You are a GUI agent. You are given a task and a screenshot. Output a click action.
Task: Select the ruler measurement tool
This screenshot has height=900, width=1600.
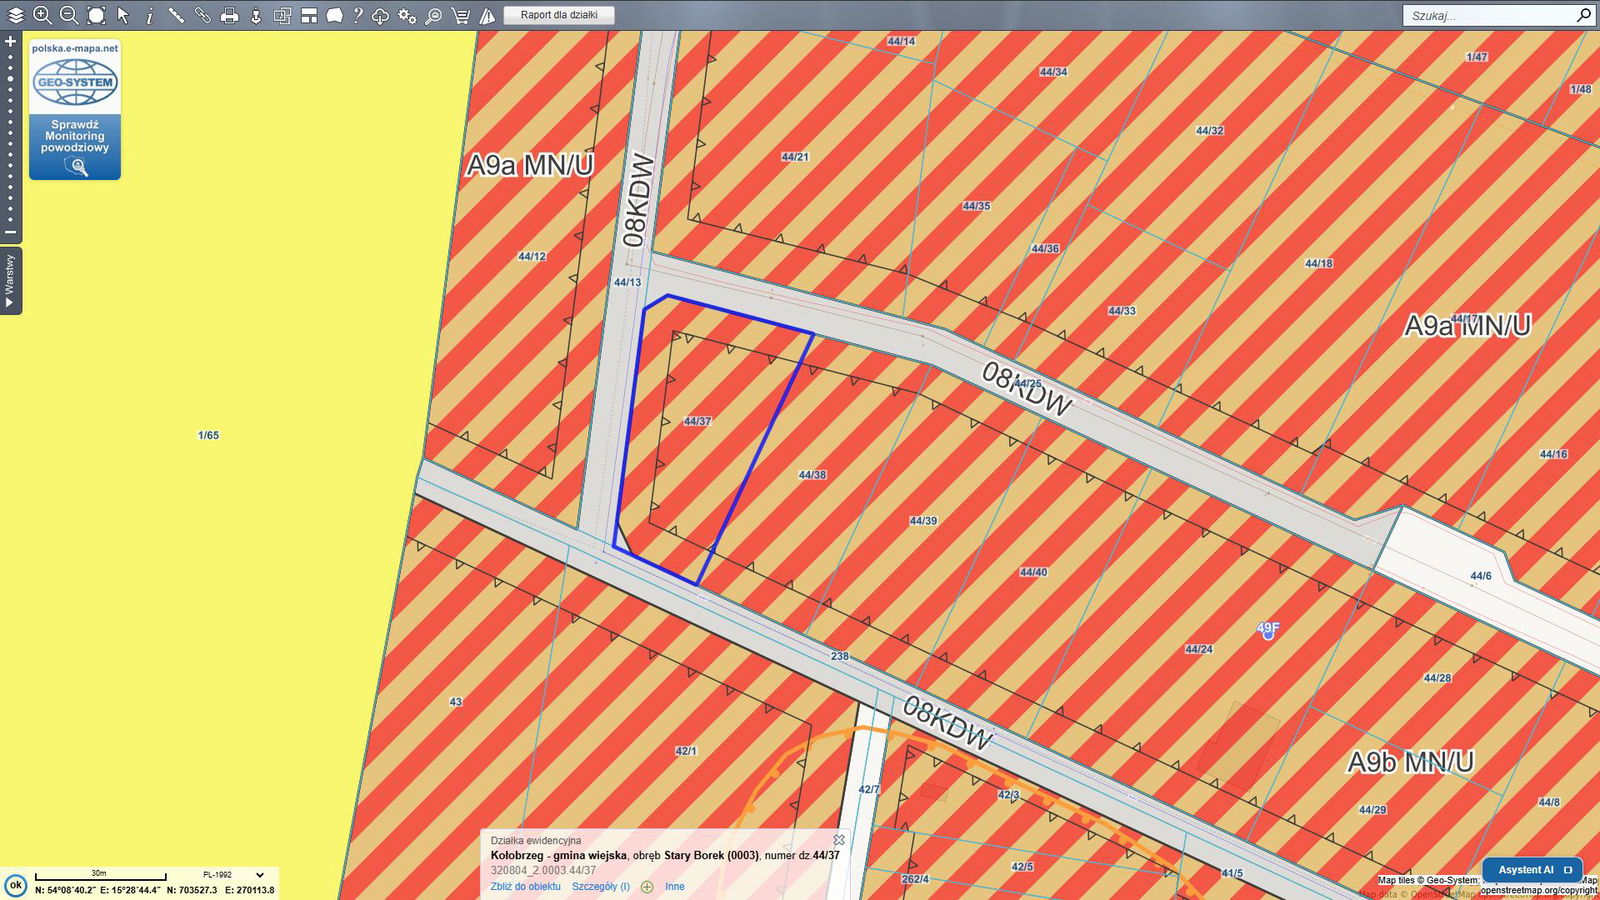(176, 15)
